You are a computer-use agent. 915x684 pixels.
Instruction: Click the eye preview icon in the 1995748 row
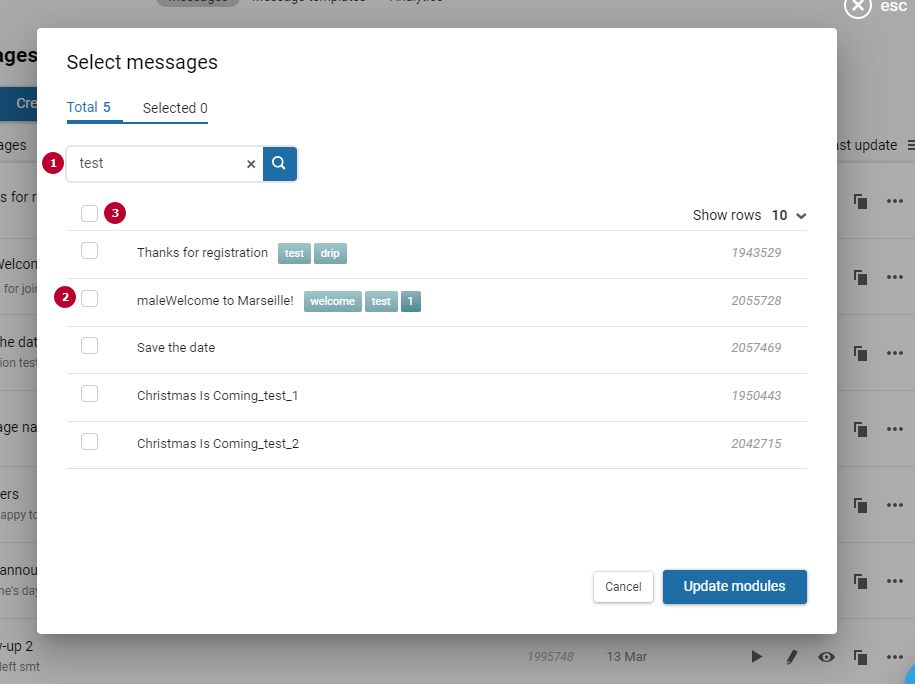coord(826,657)
